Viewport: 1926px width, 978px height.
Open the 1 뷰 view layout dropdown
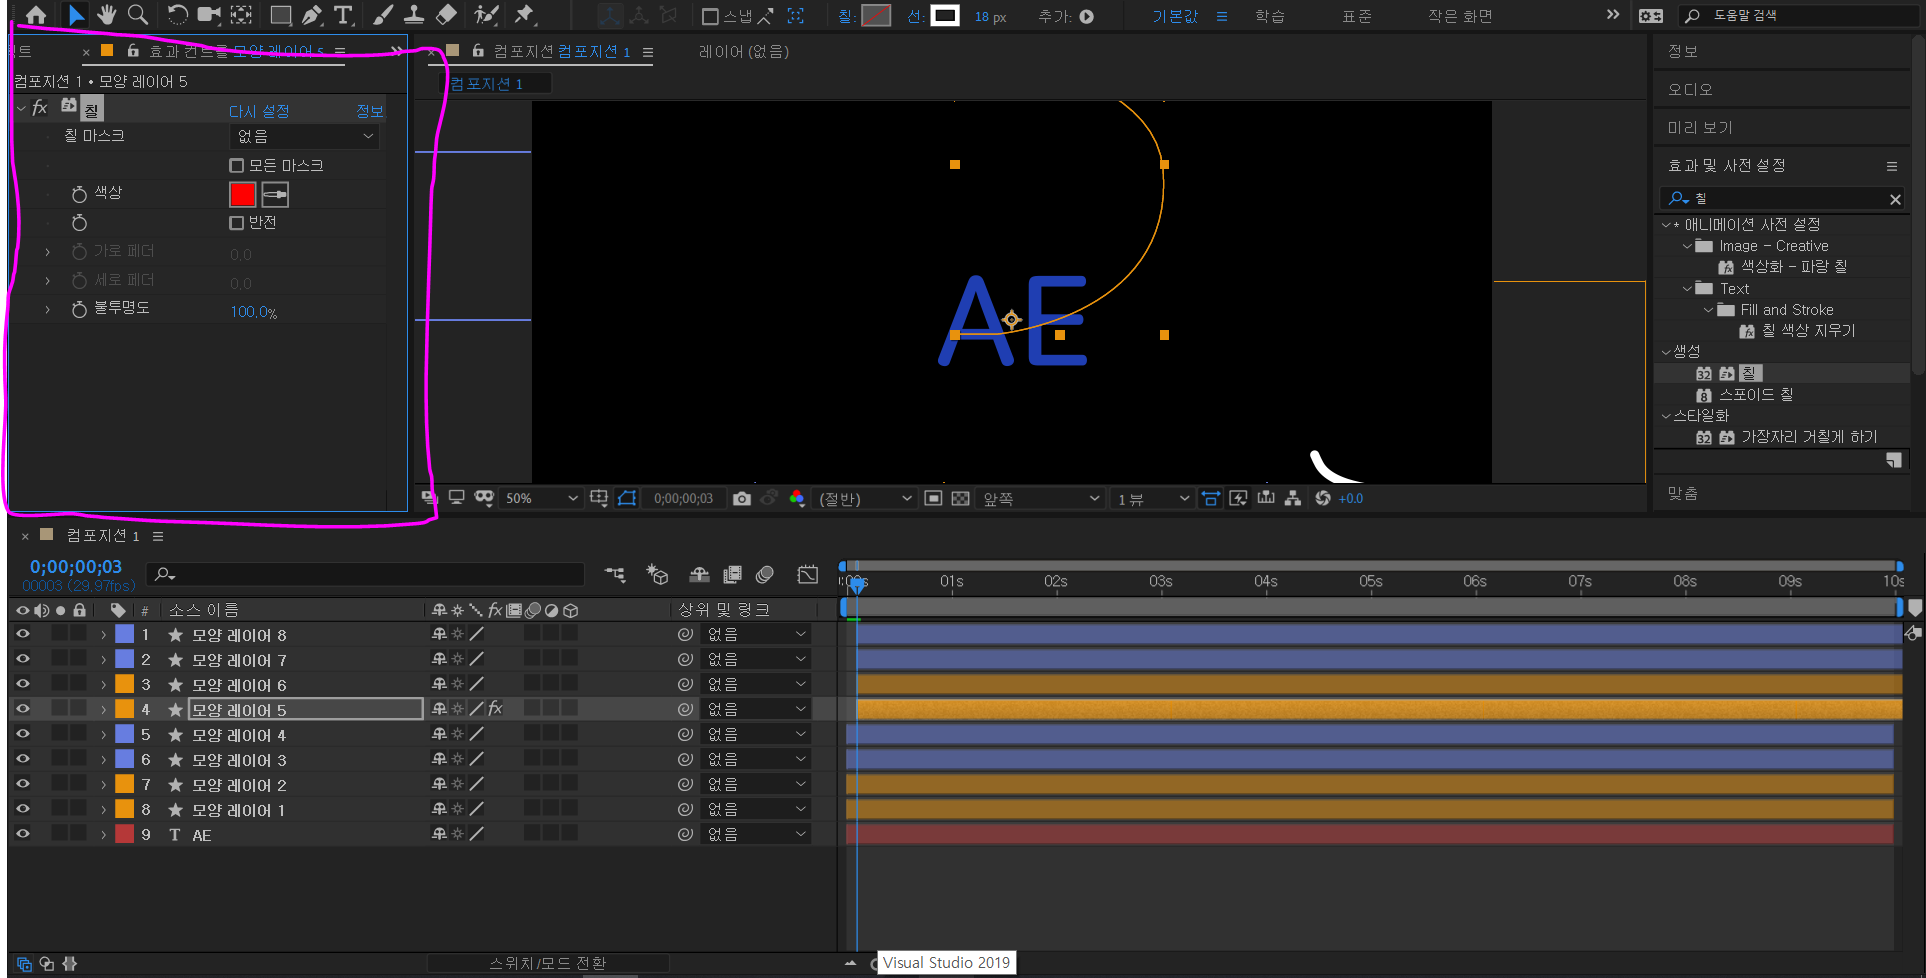1153,498
